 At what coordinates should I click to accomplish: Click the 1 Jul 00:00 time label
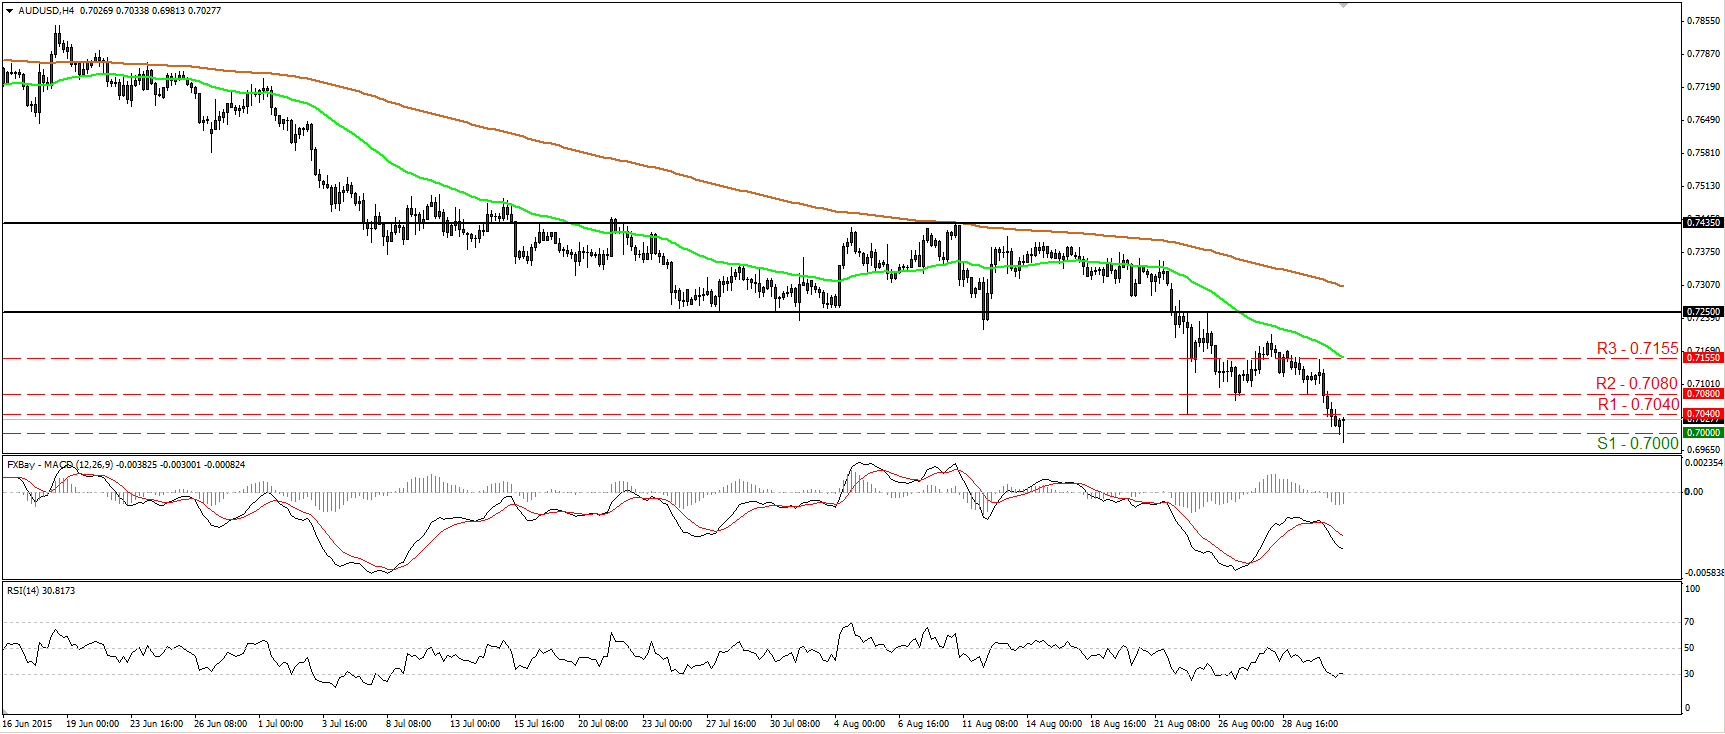(281, 724)
